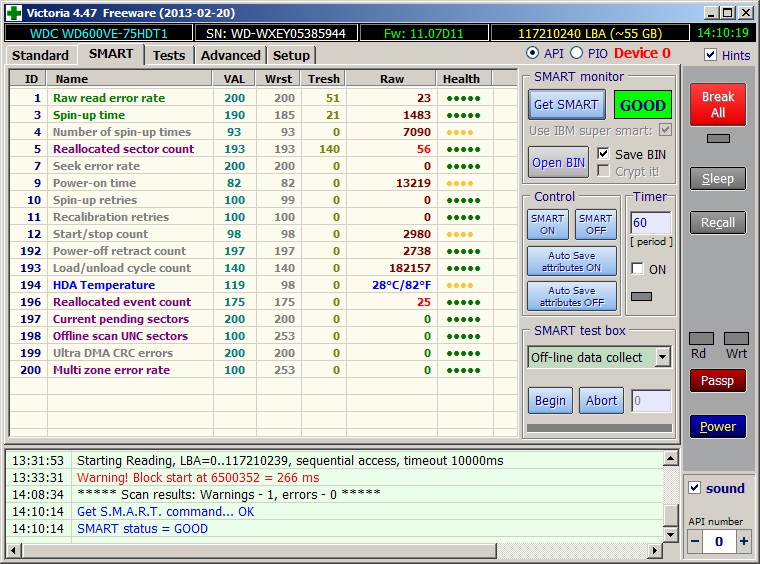Click the red Break All button
Image resolution: width=760 pixels, height=564 pixels.
pyautogui.click(x=718, y=105)
